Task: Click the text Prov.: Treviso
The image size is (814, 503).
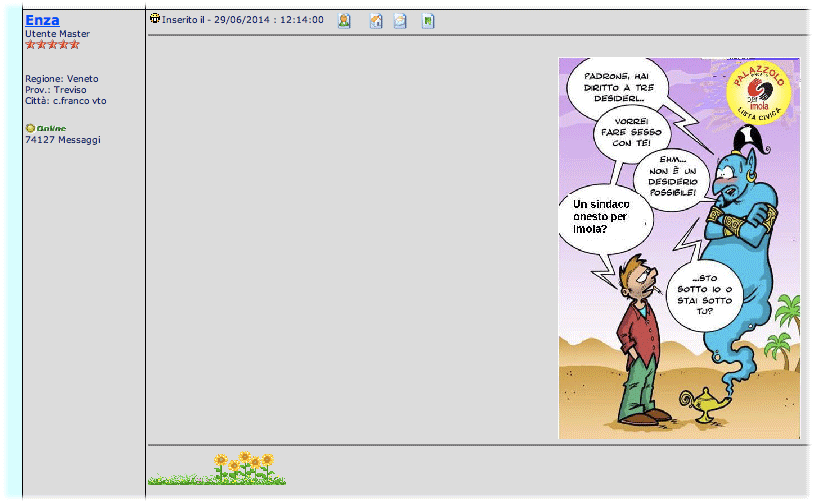Action: [x=56, y=90]
